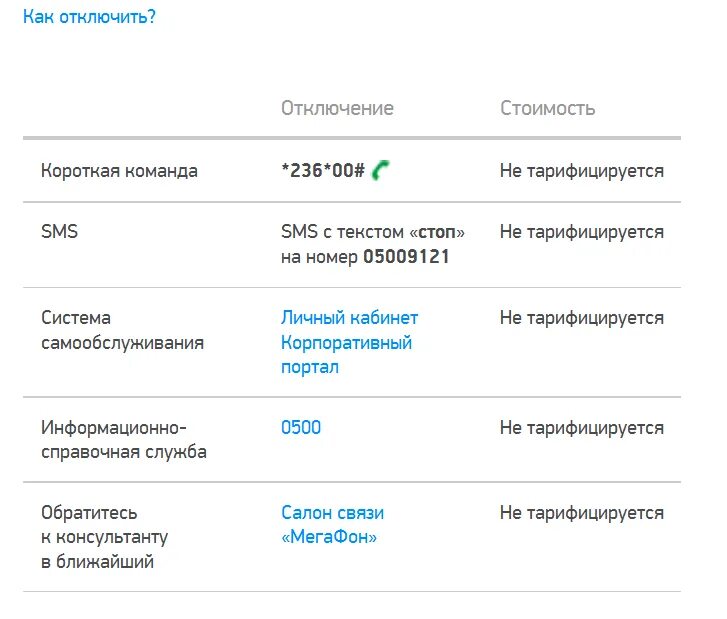This screenshot has height=619, width=727.
Task: Open the Личный кабинет link
Action: [x=350, y=318]
